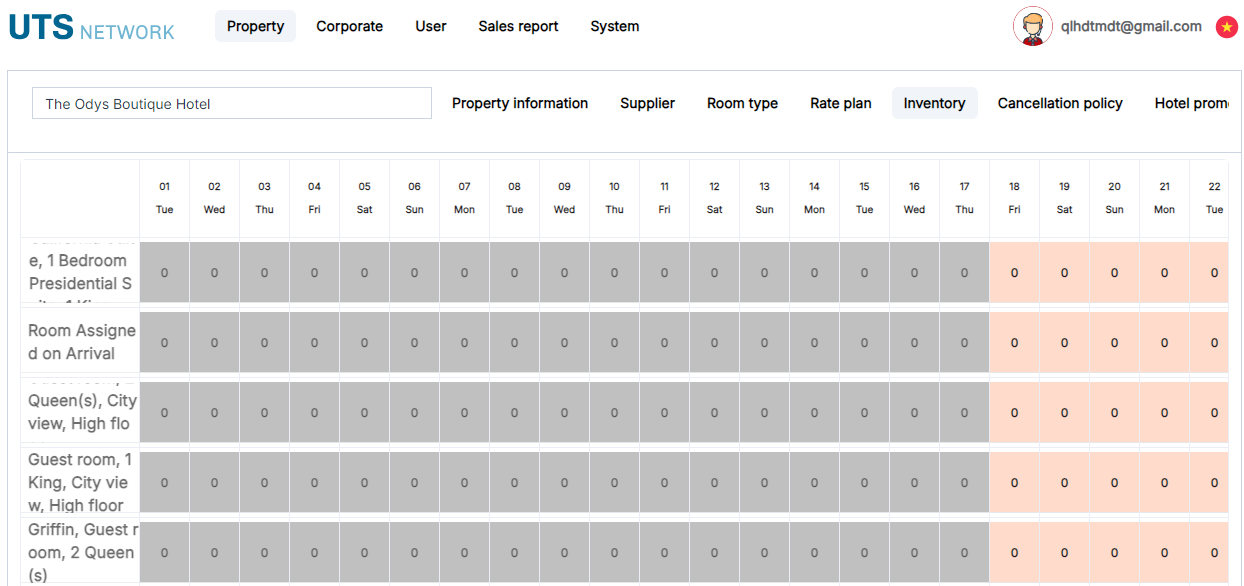Click Presidential Suite inventory cell for 18 Fri
Viewport: 1244px width, 586px height.
coord(1015,272)
